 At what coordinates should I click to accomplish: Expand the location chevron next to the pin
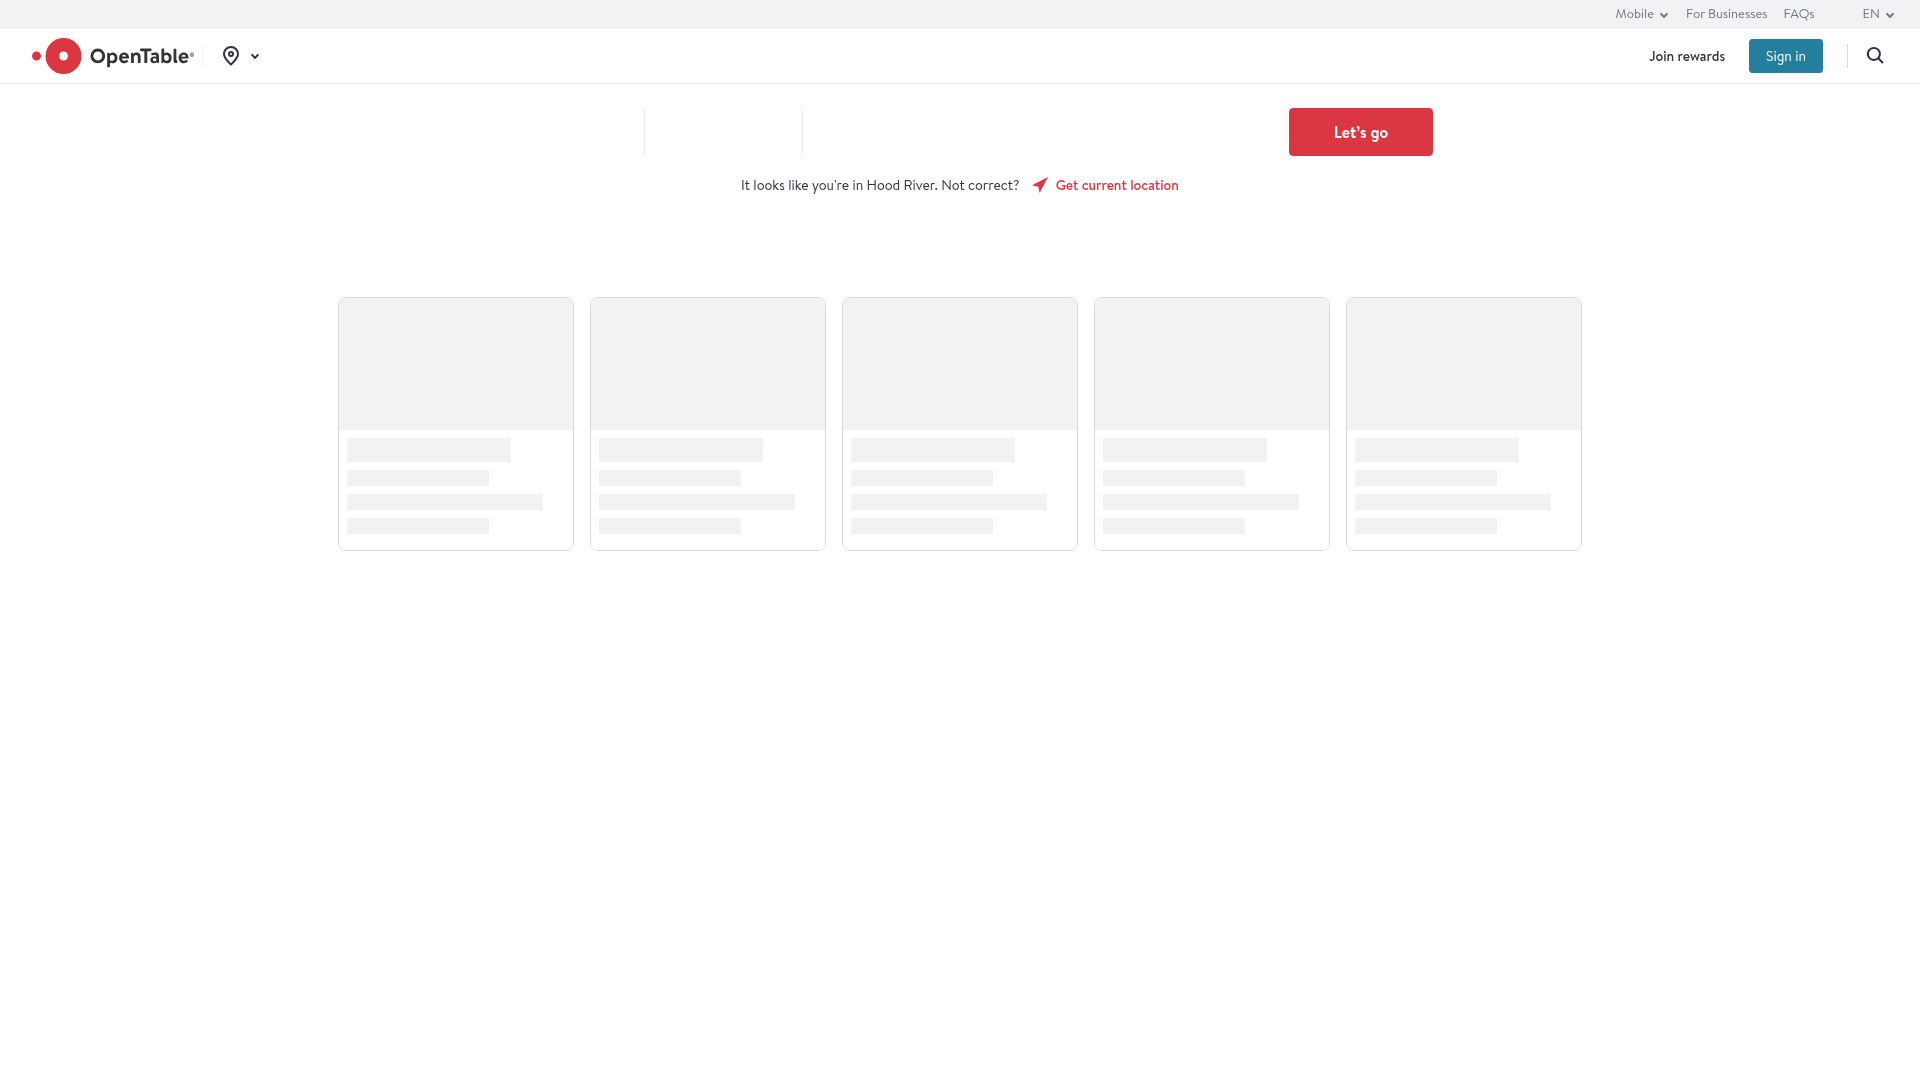tap(254, 56)
